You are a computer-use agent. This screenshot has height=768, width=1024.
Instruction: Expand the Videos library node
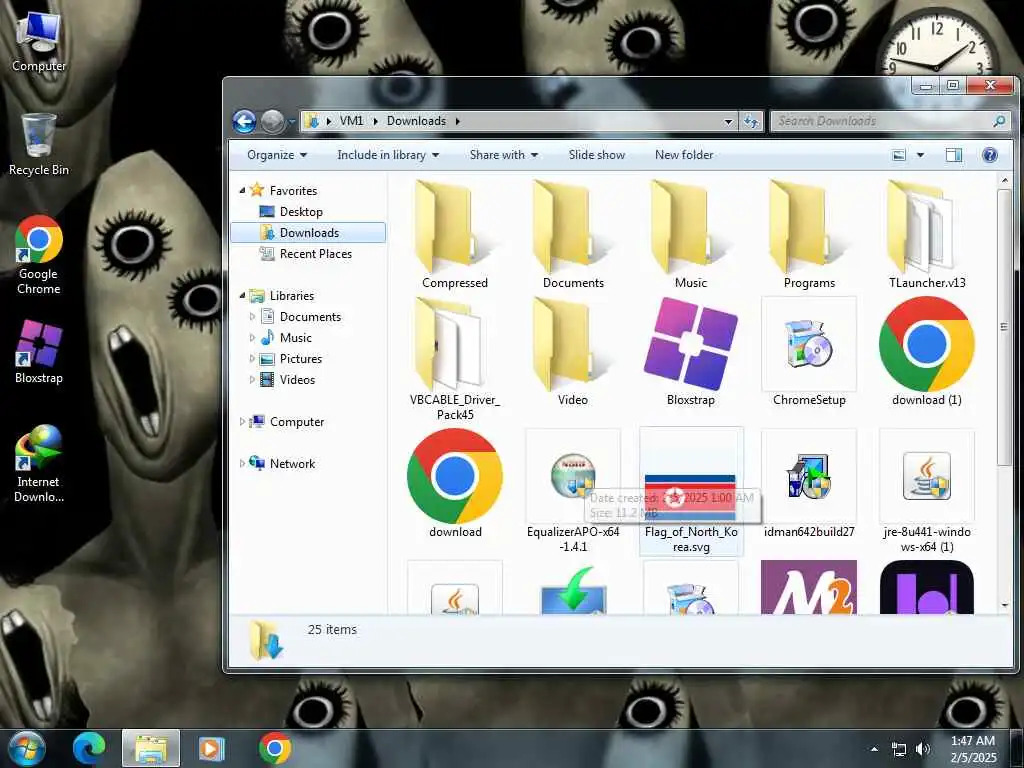[x=252, y=379]
